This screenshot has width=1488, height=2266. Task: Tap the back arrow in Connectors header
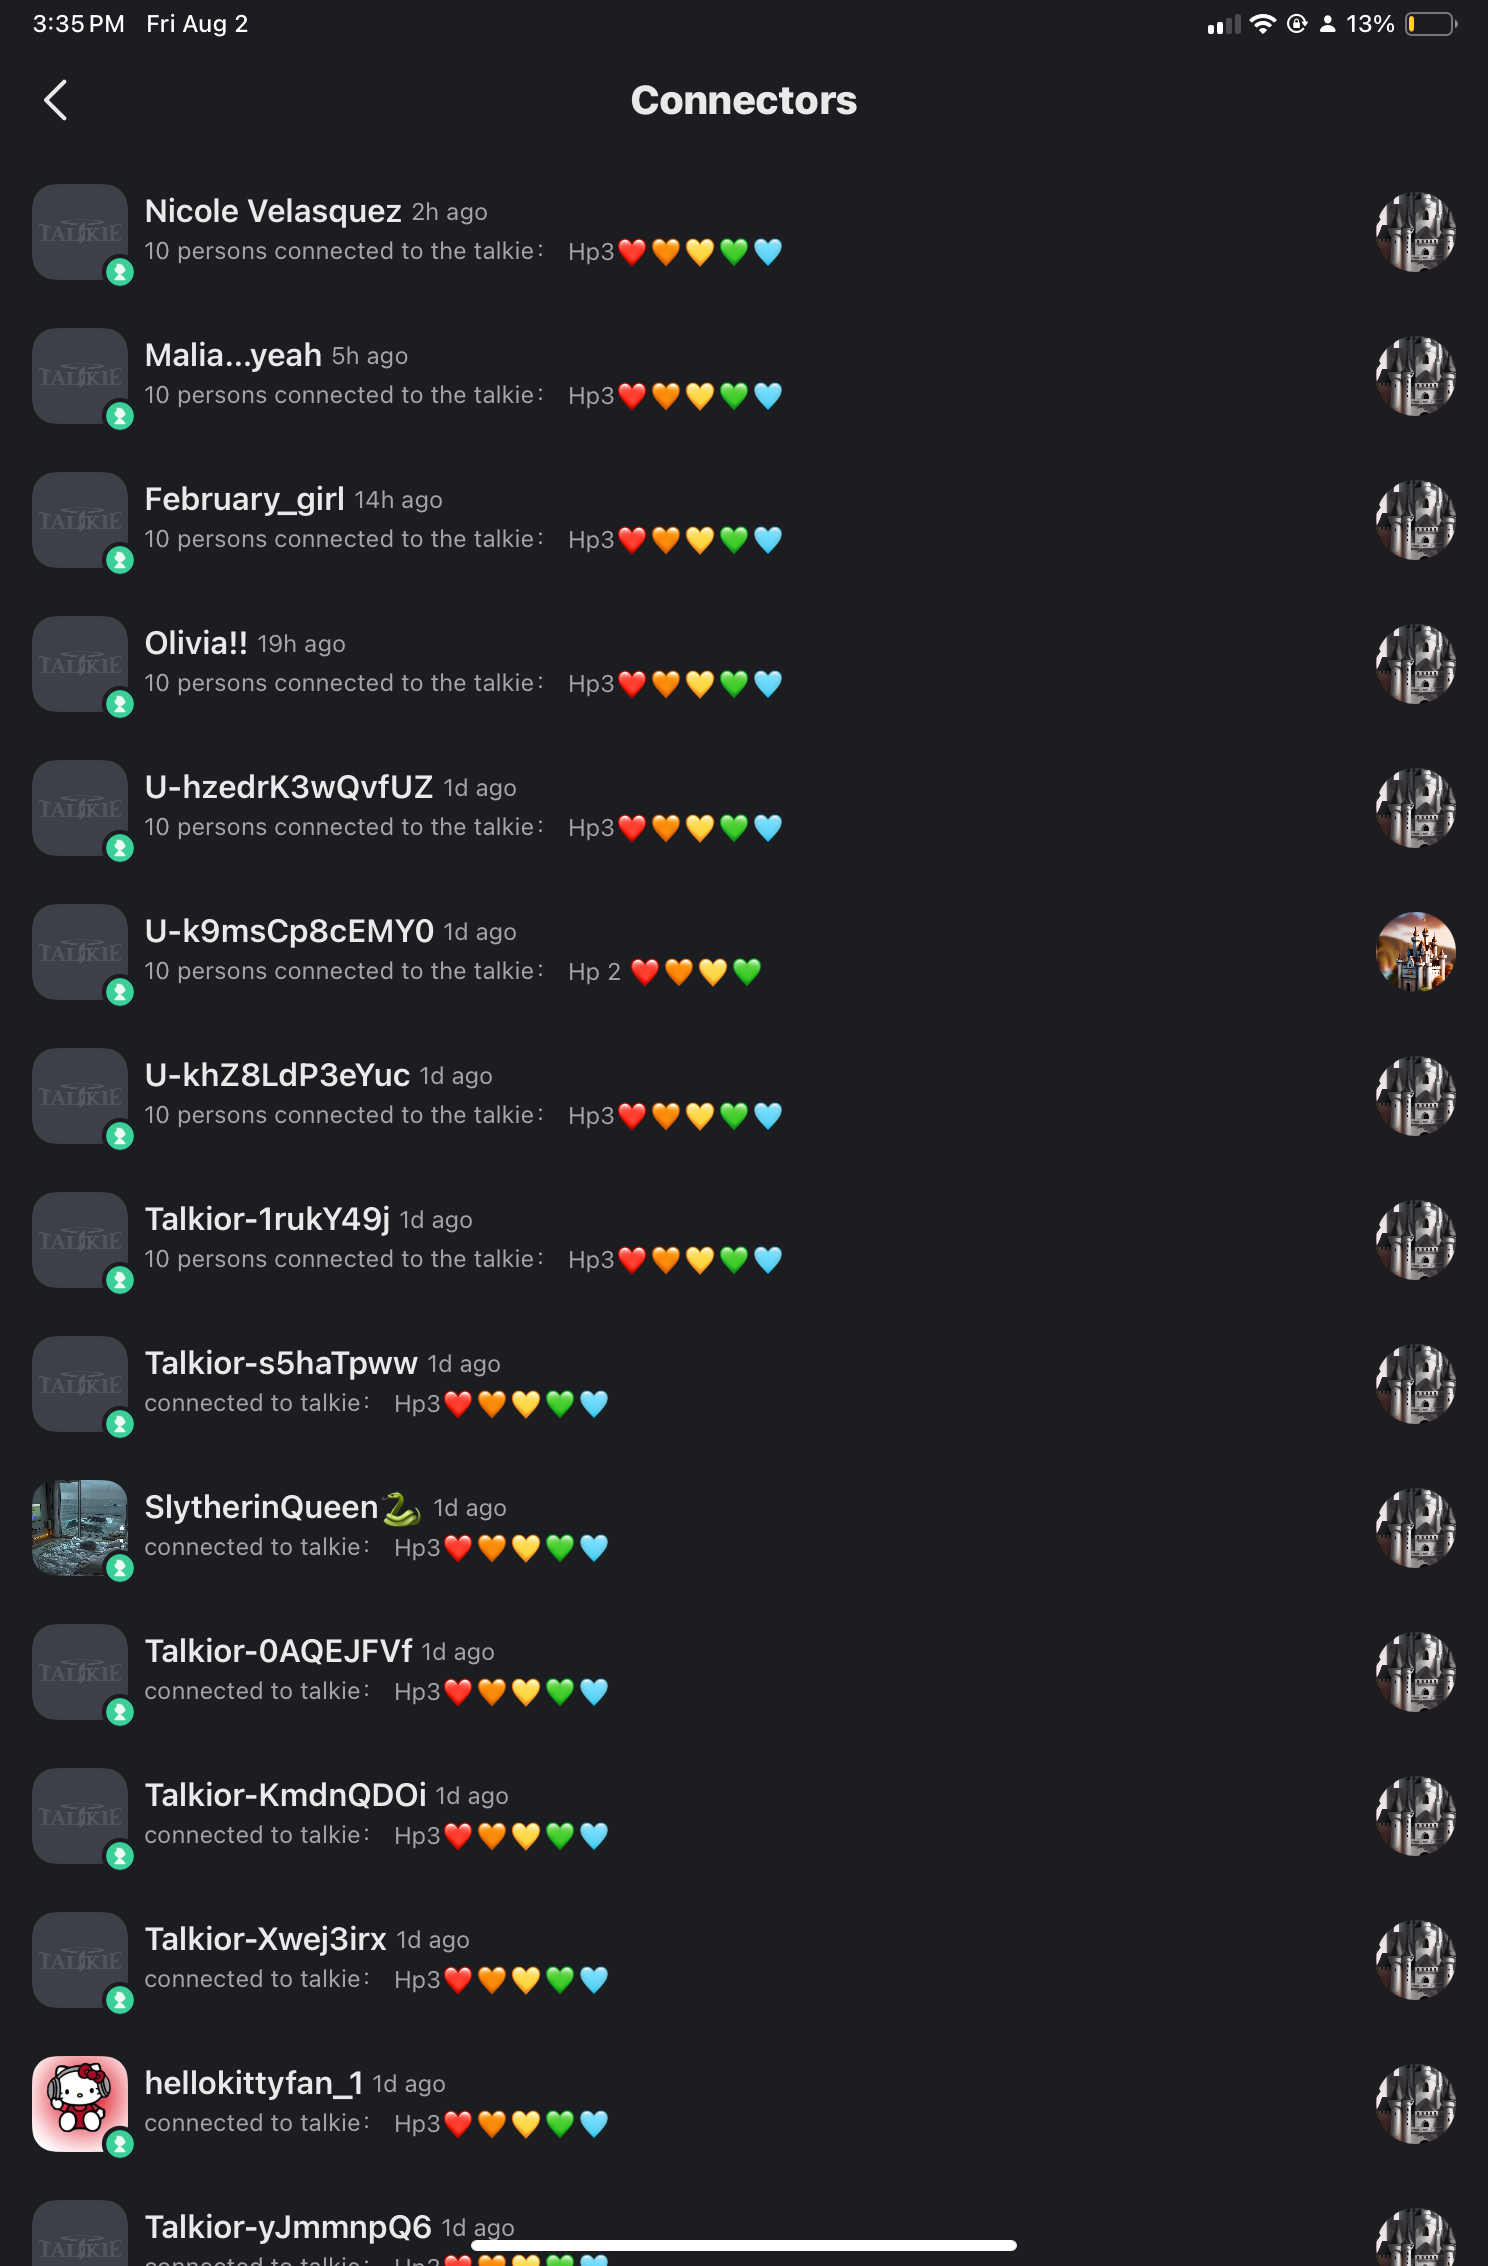(x=56, y=100)
